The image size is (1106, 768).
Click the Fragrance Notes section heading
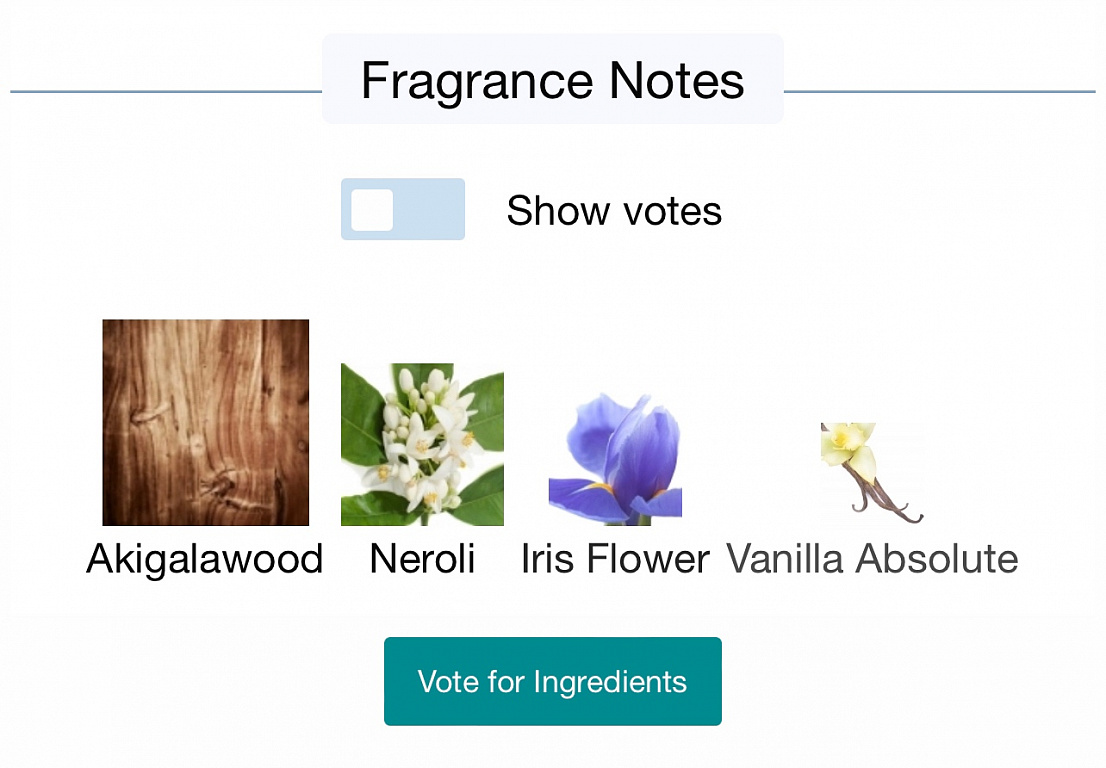coord(552,80)
